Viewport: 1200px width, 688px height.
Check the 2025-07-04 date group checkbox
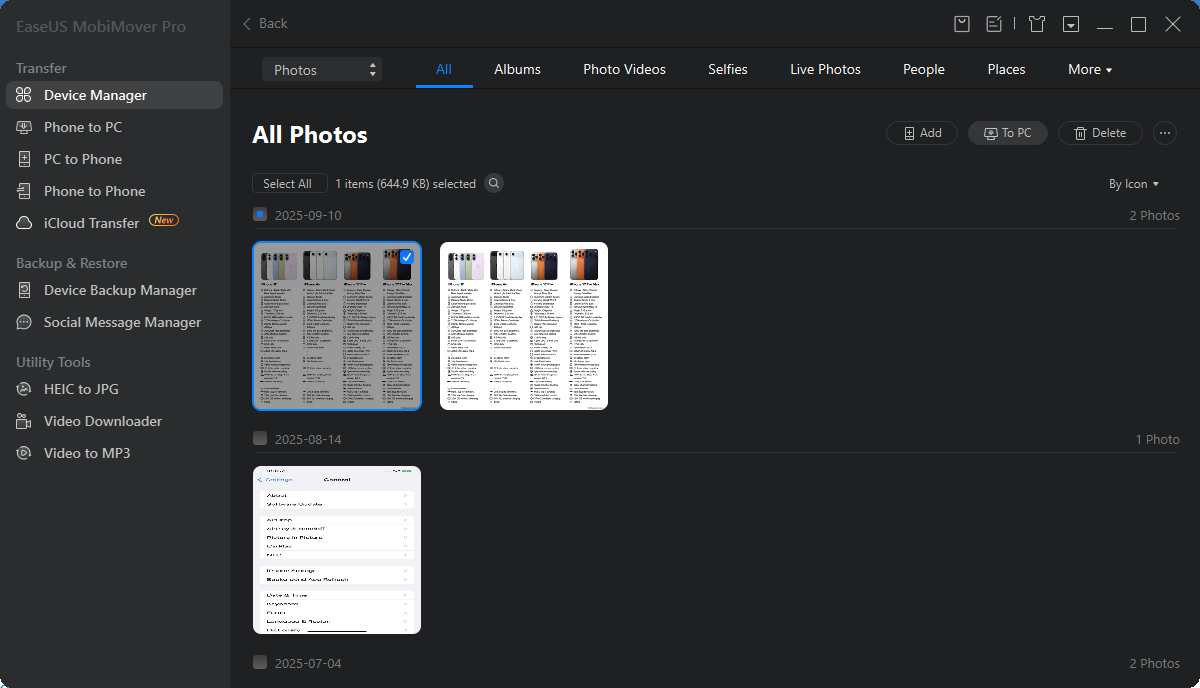[260, 662]
